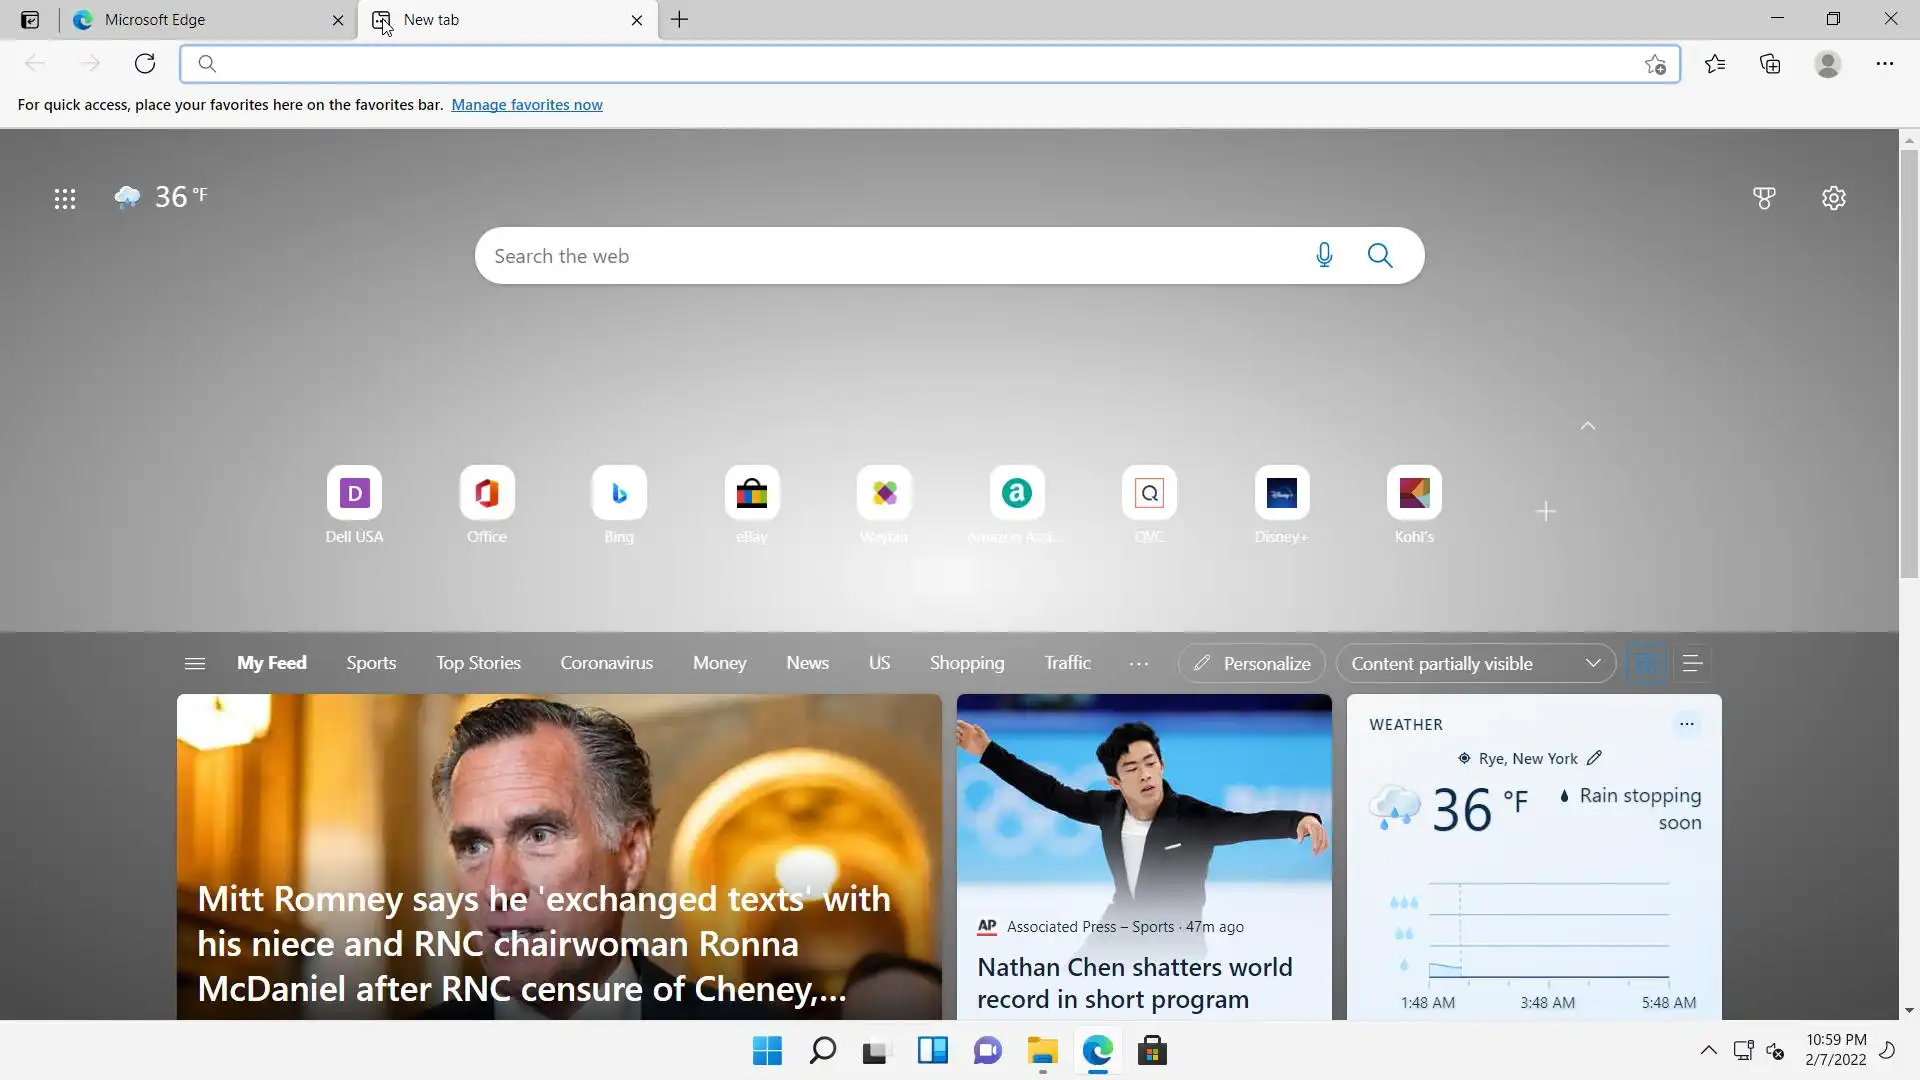Expand the Content partially visible dropdown
Image resolution: width=1920 pixels, height=1080 pixels.
coord(1475,664)
